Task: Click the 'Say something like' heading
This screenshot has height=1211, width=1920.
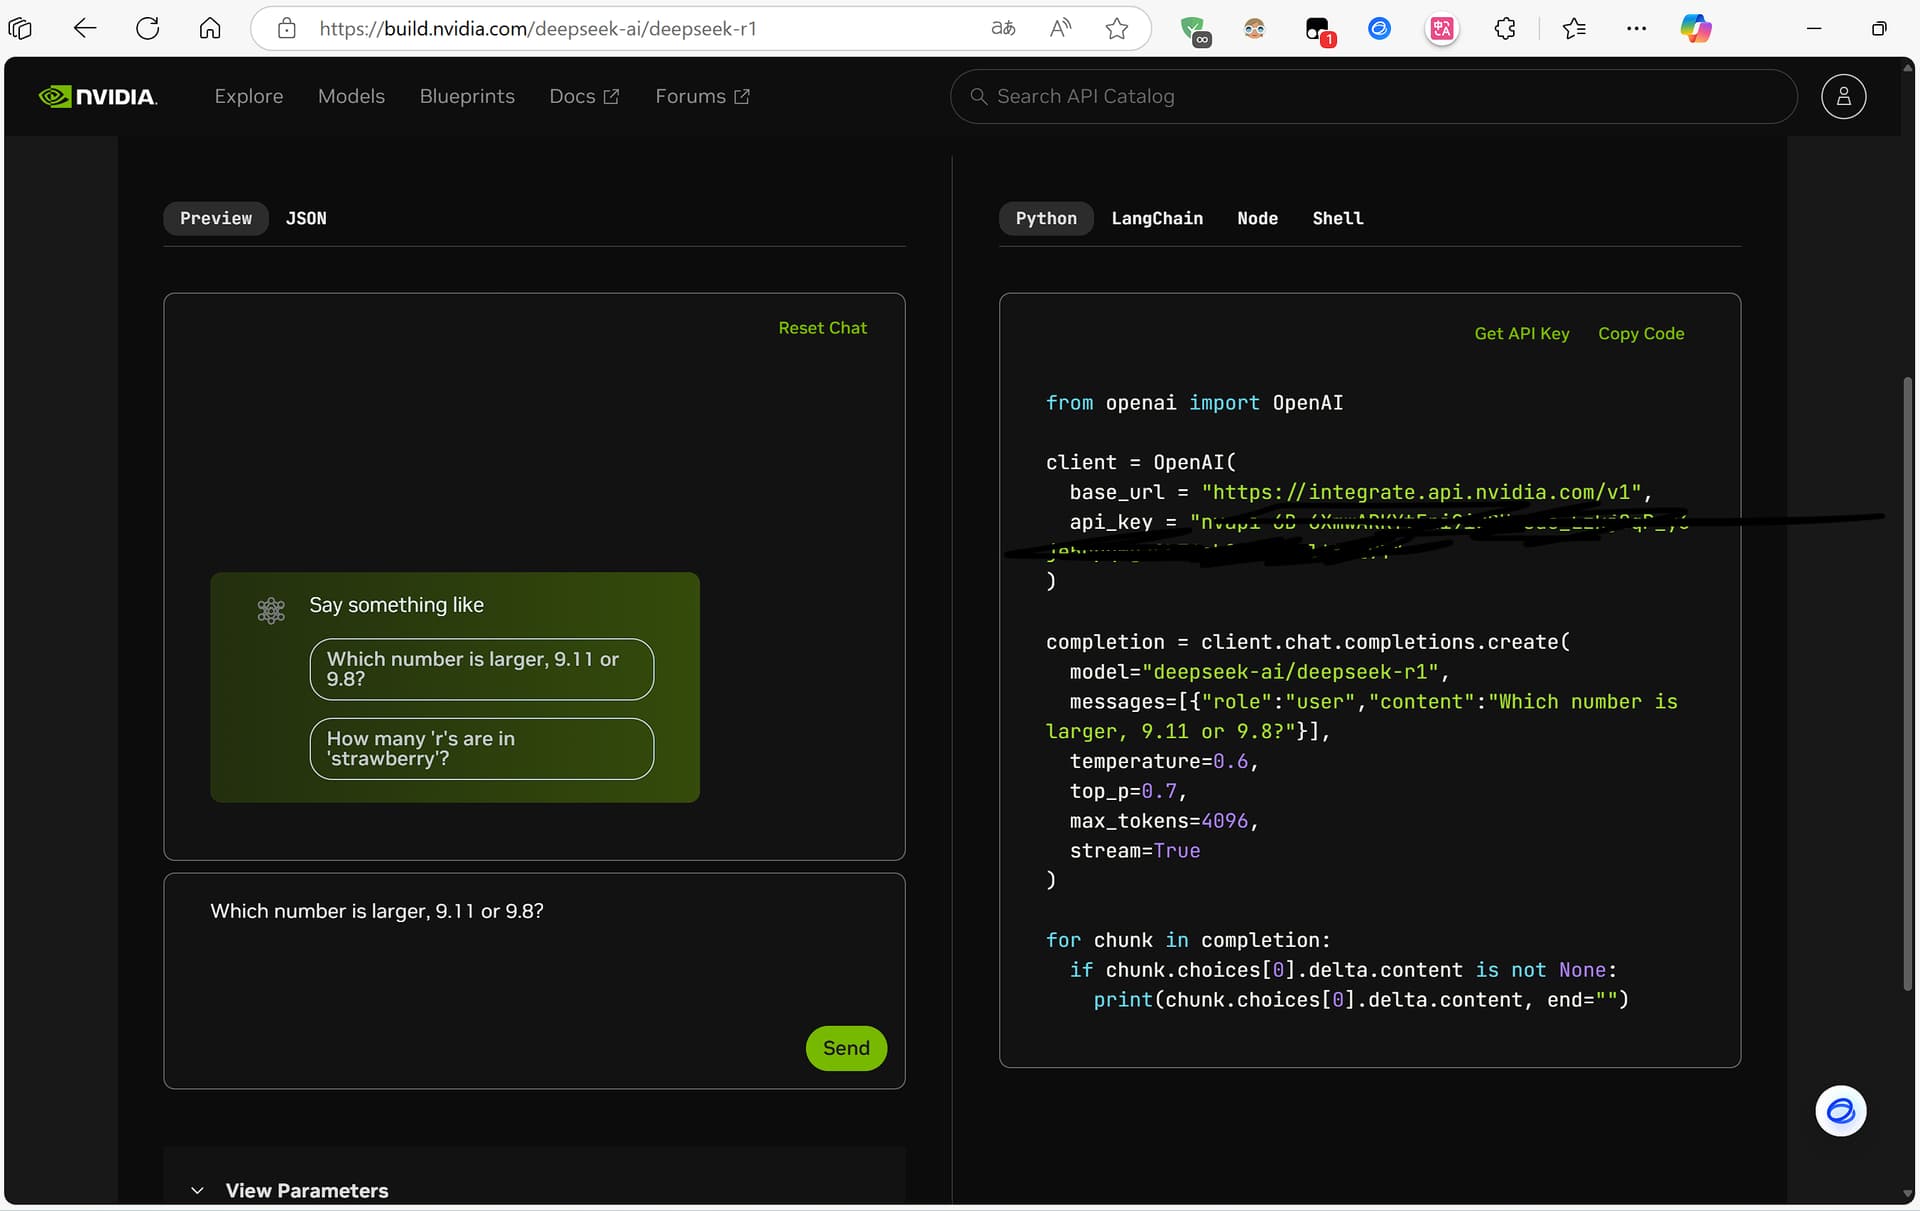Action: click(396, 605)
